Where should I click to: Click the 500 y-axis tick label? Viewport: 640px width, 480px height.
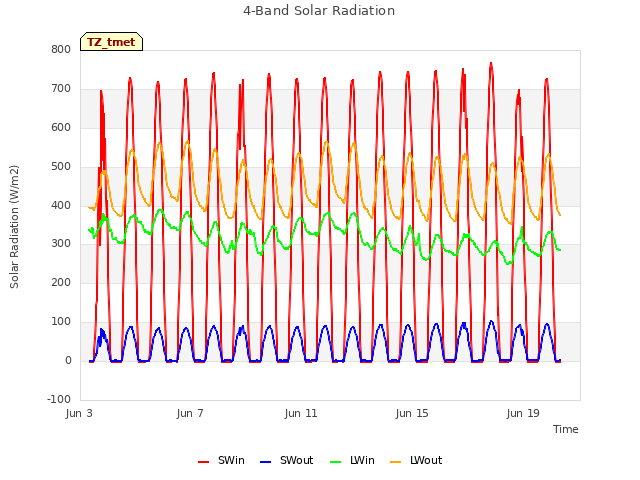tap(61, 167)
